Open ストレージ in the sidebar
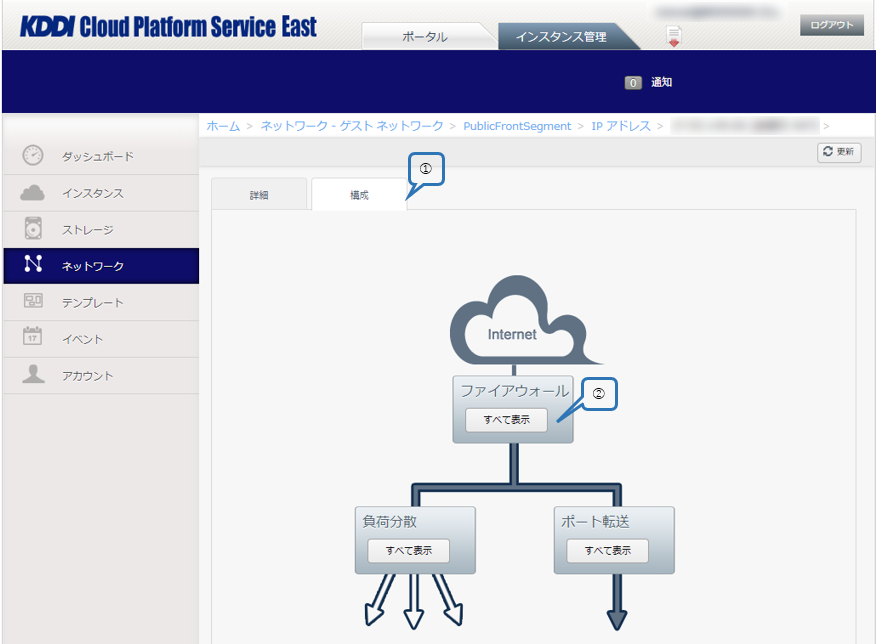This screenshot has height=644, width=877. 101,229
